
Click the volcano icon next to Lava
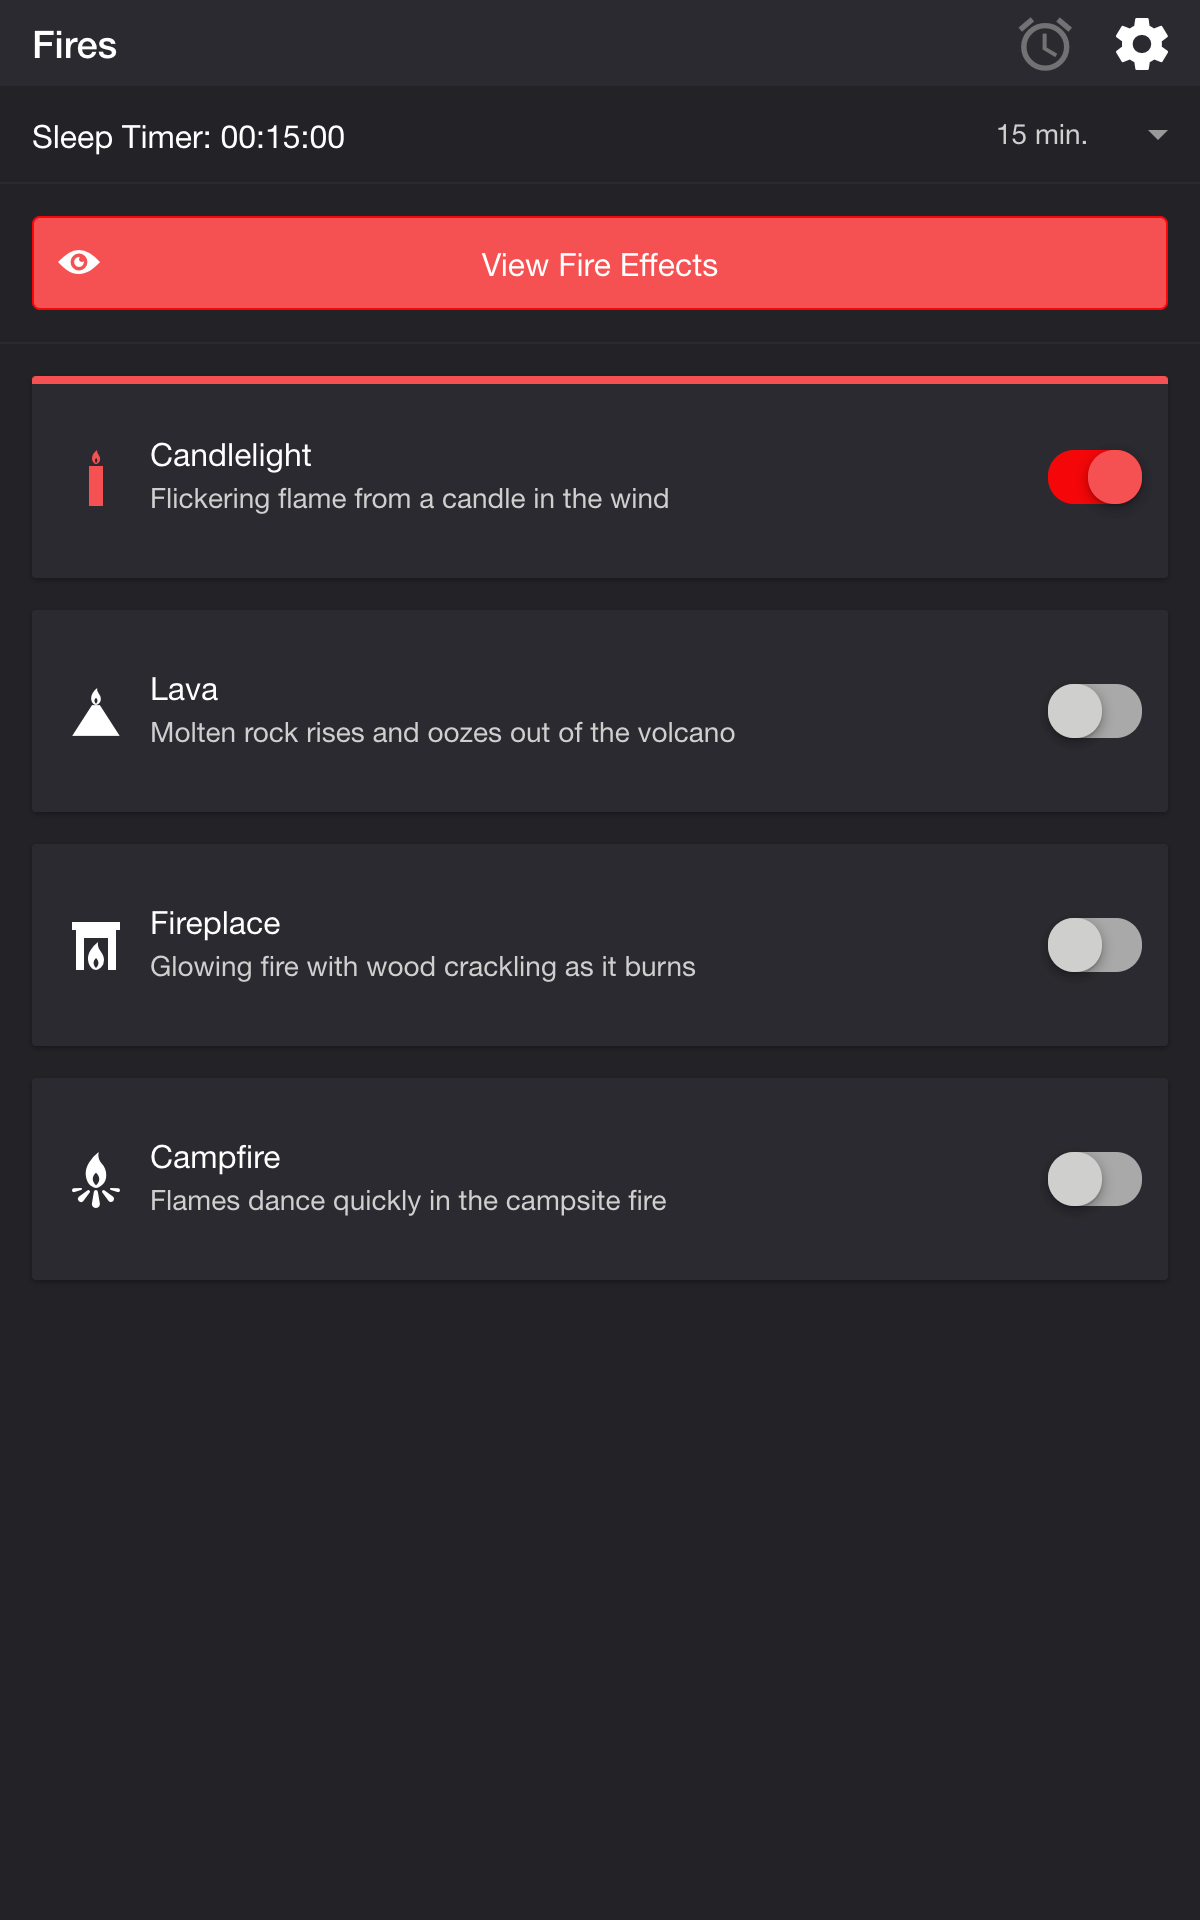(96, 710)
